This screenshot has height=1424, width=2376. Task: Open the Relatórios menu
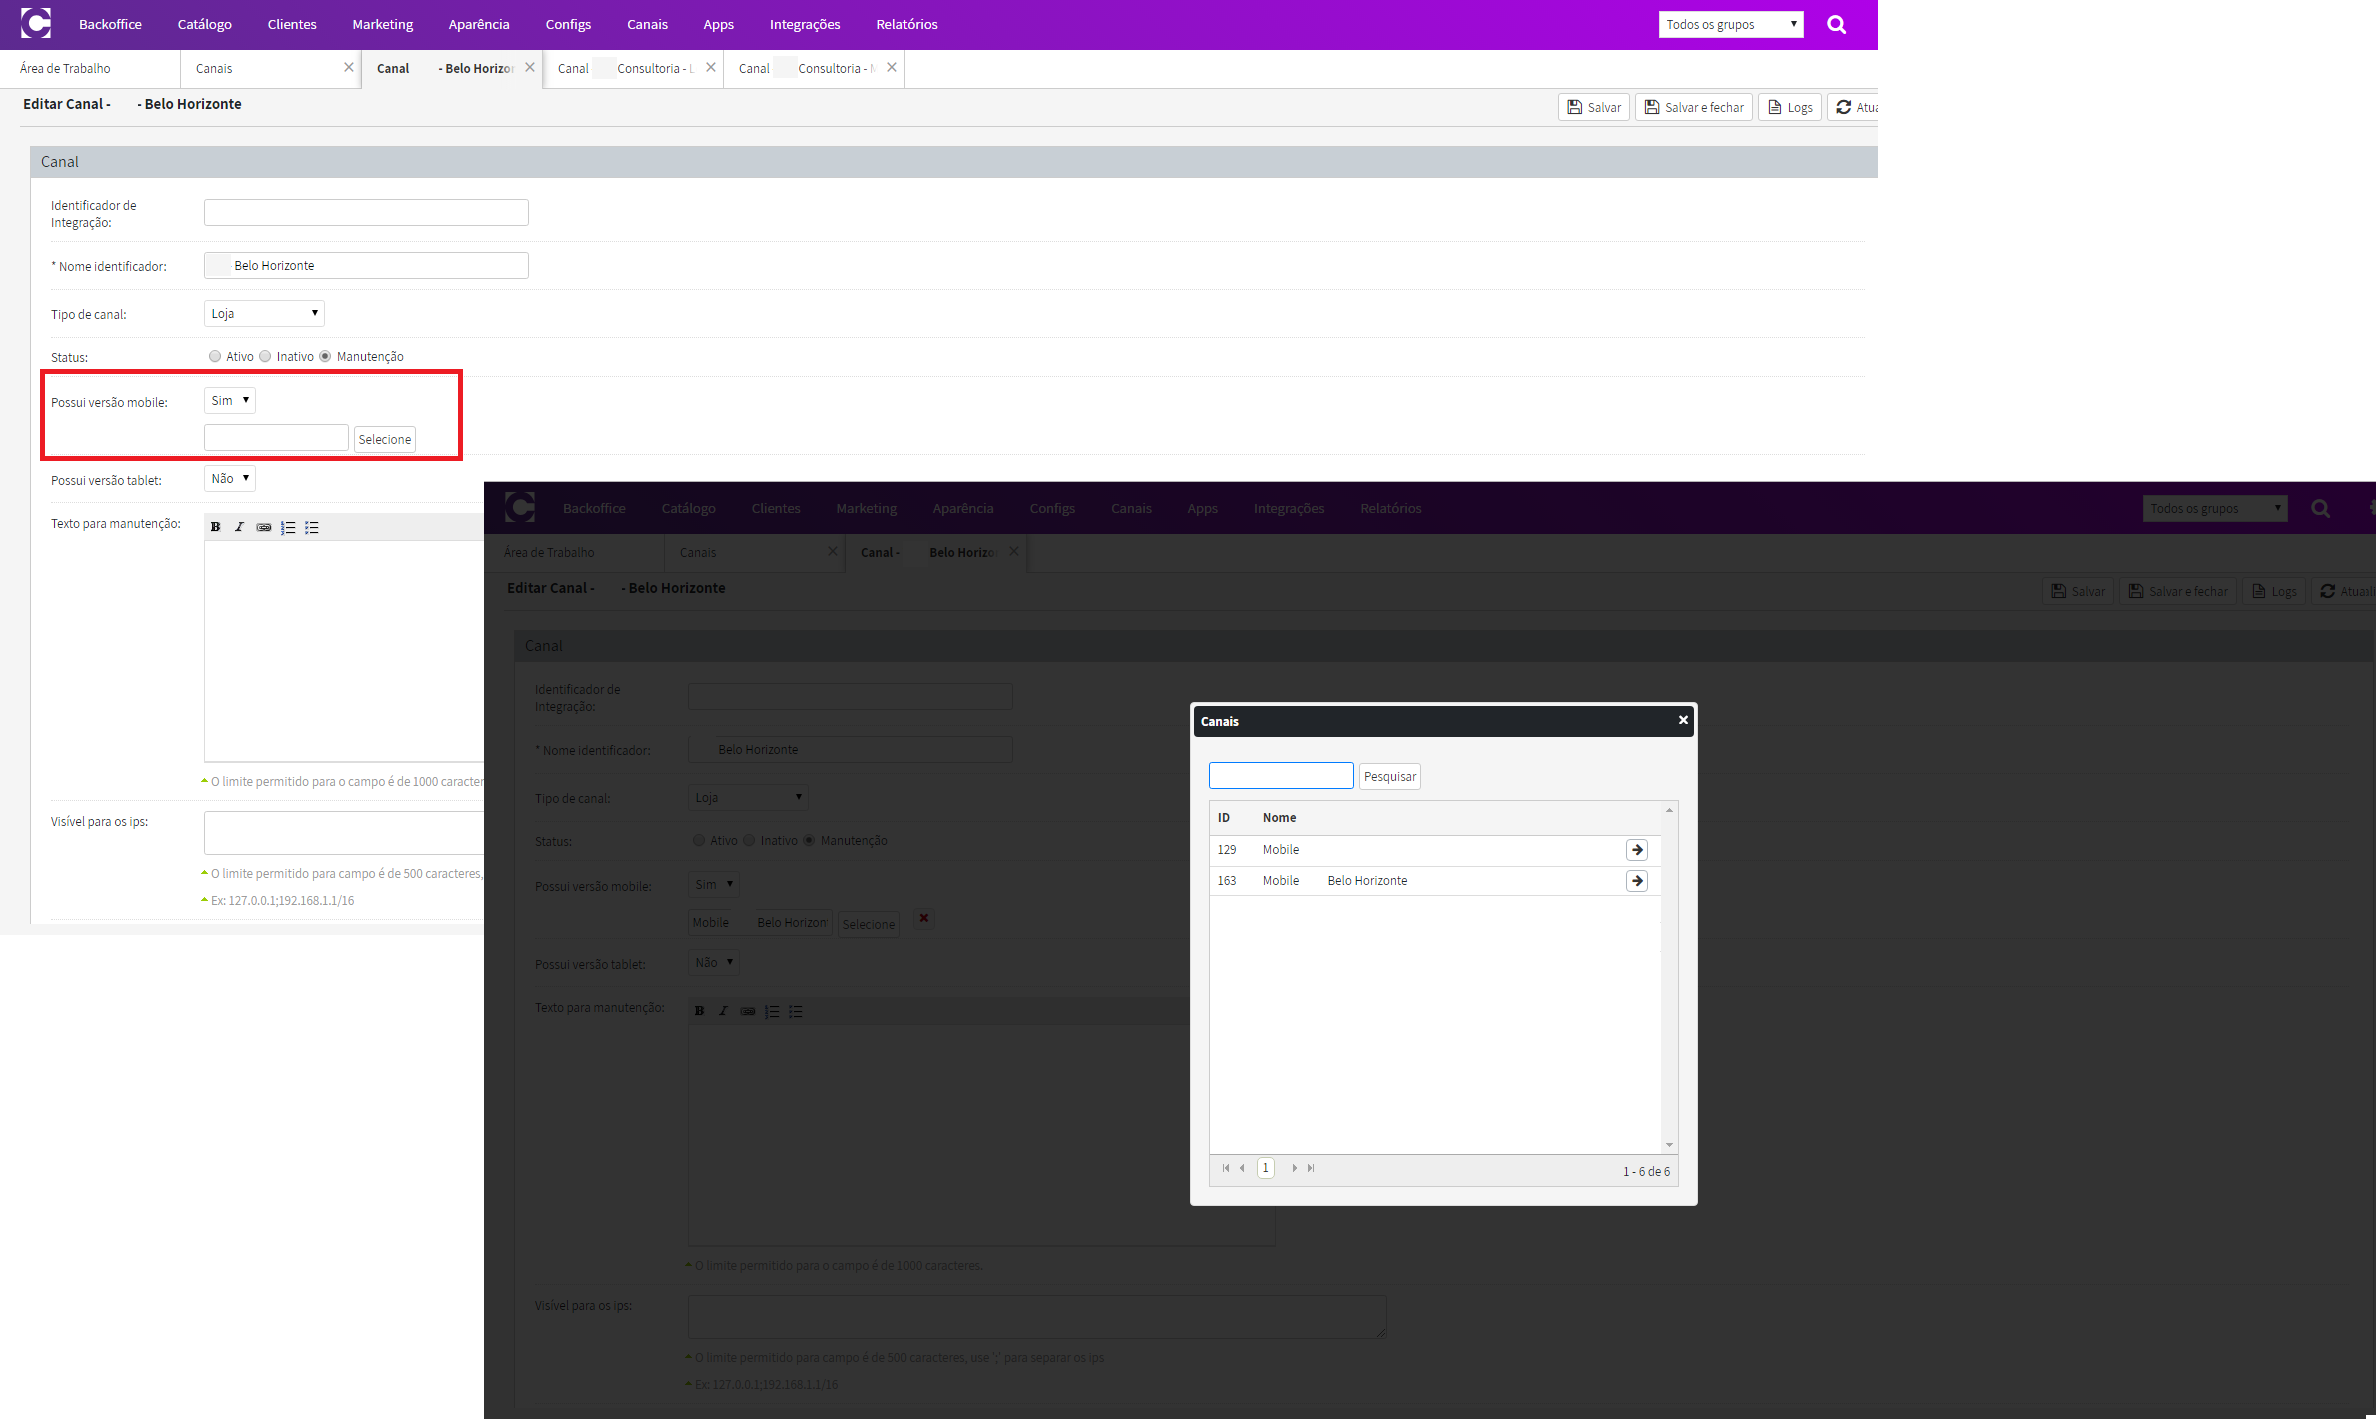(907, 24)
